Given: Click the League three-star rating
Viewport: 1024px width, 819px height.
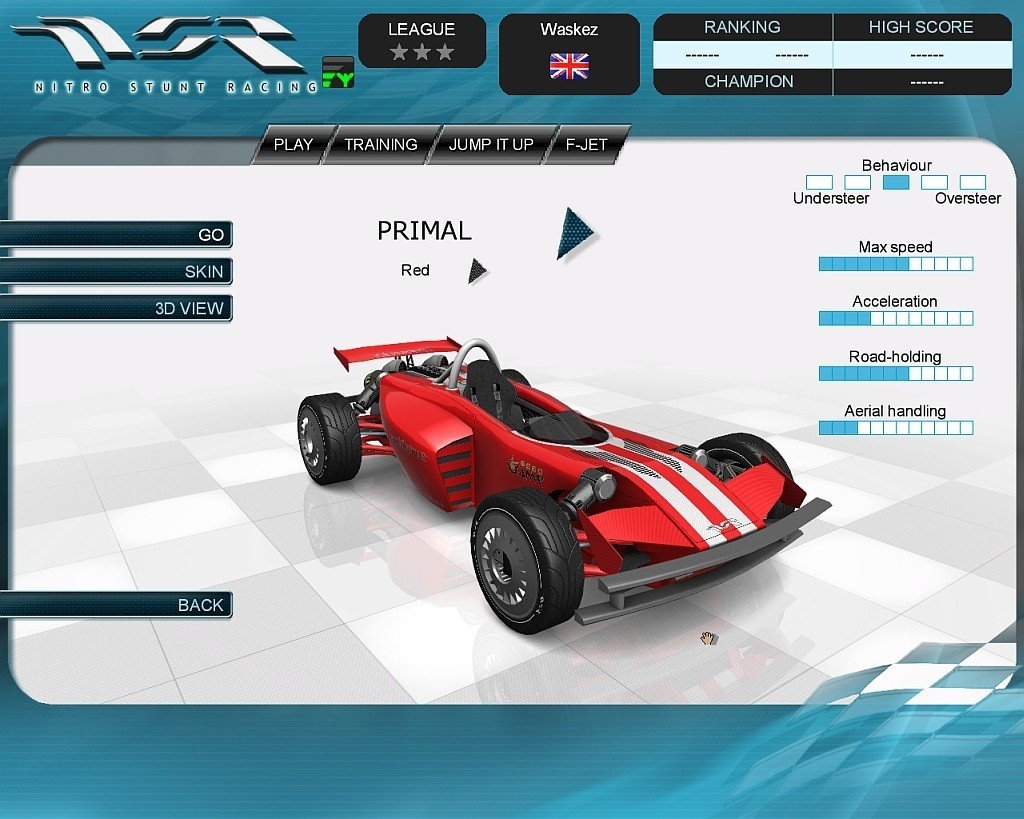Looking at the screenshot, I should 422,52.
